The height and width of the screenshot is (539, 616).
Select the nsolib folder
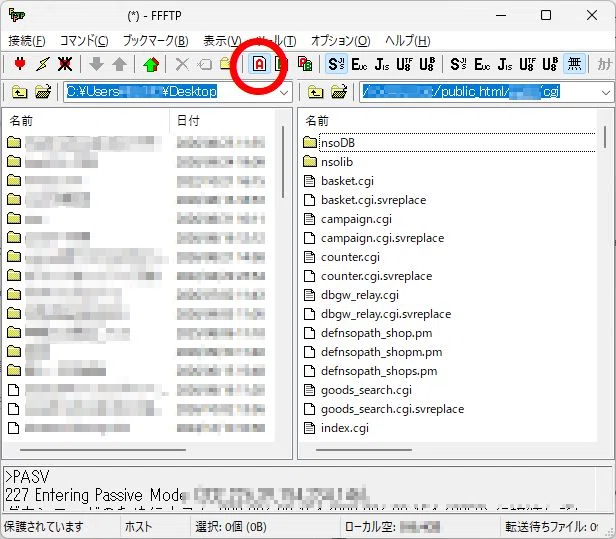point(337,162)
